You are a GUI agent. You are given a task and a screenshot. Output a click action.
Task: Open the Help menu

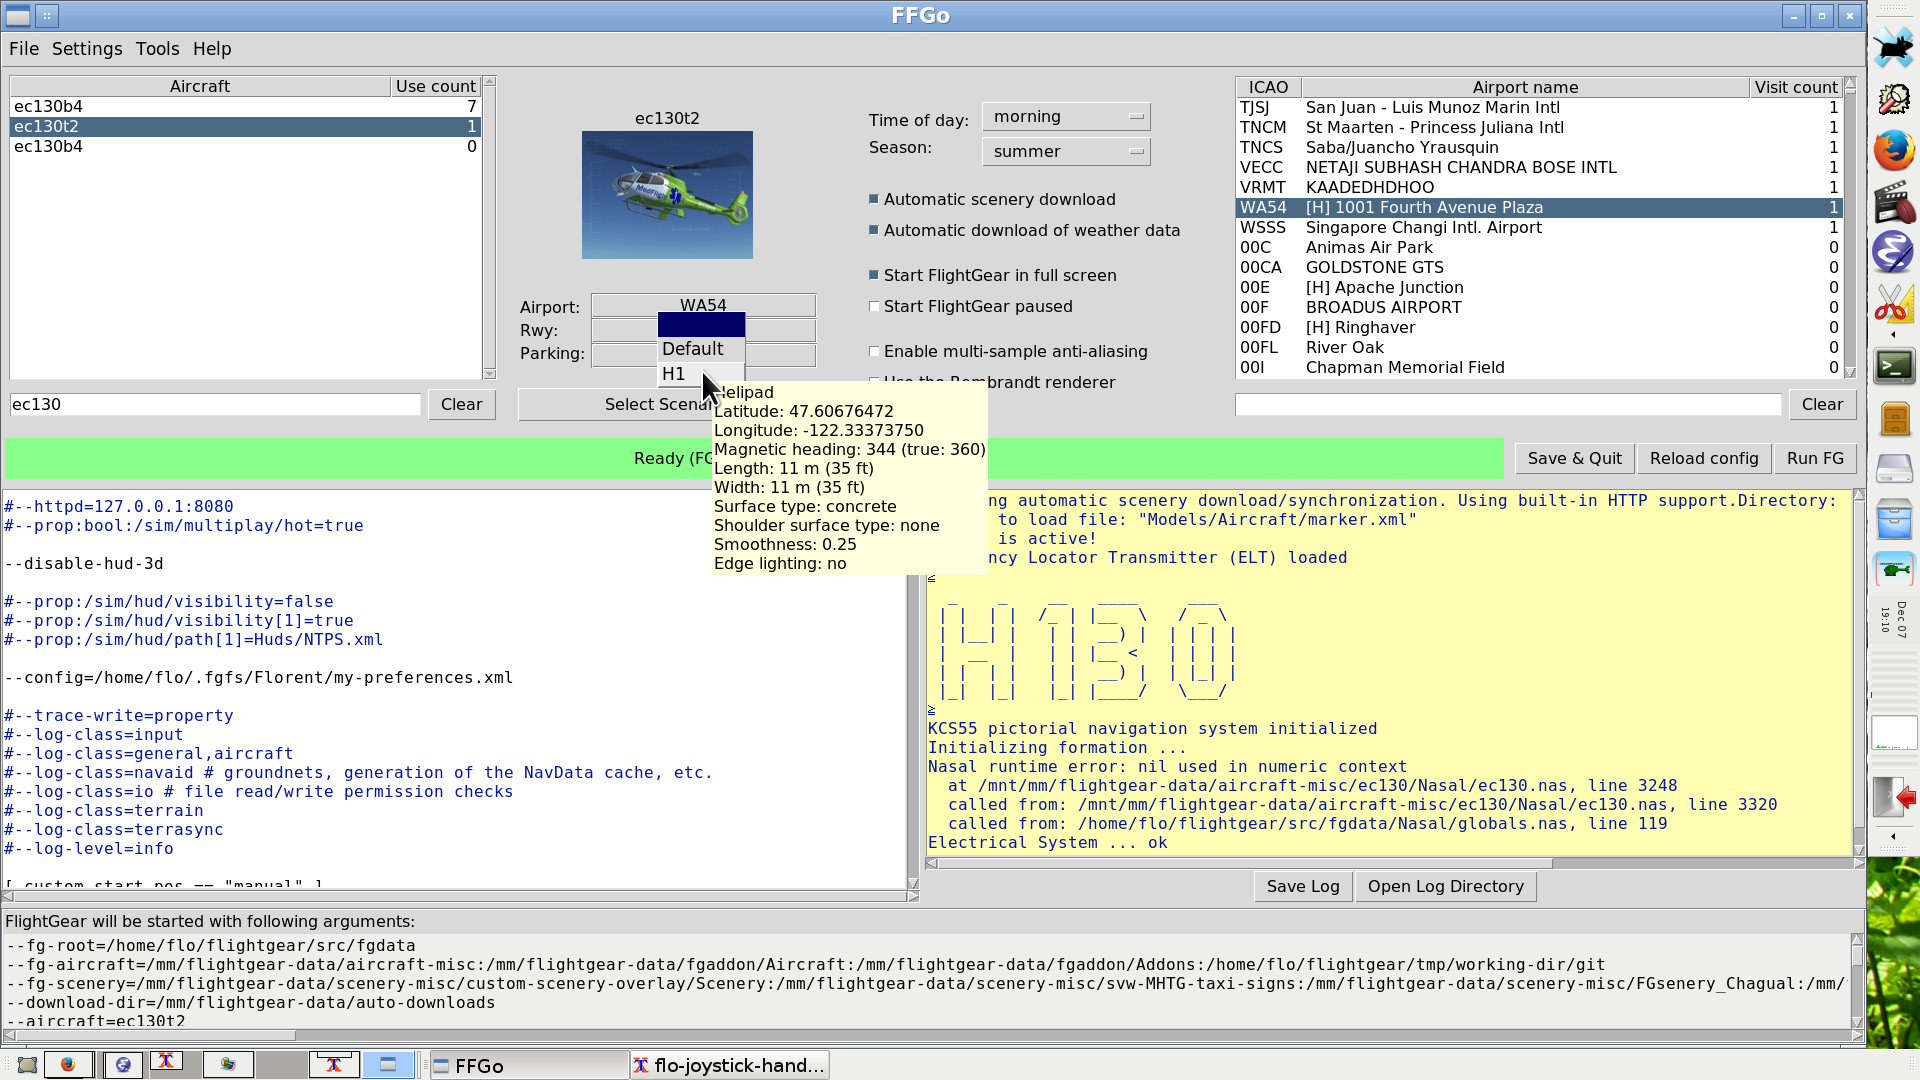[x=212, y=49]
